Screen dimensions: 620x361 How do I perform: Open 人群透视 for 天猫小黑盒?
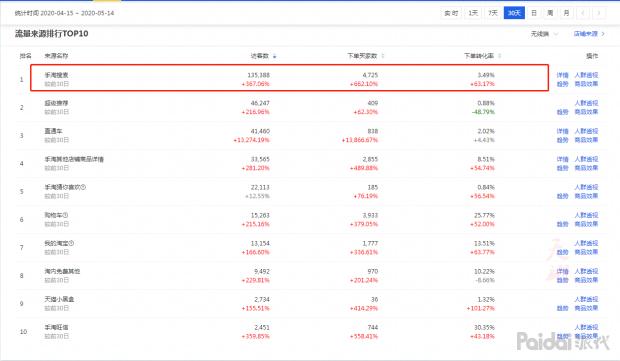(x=586, y=300)
